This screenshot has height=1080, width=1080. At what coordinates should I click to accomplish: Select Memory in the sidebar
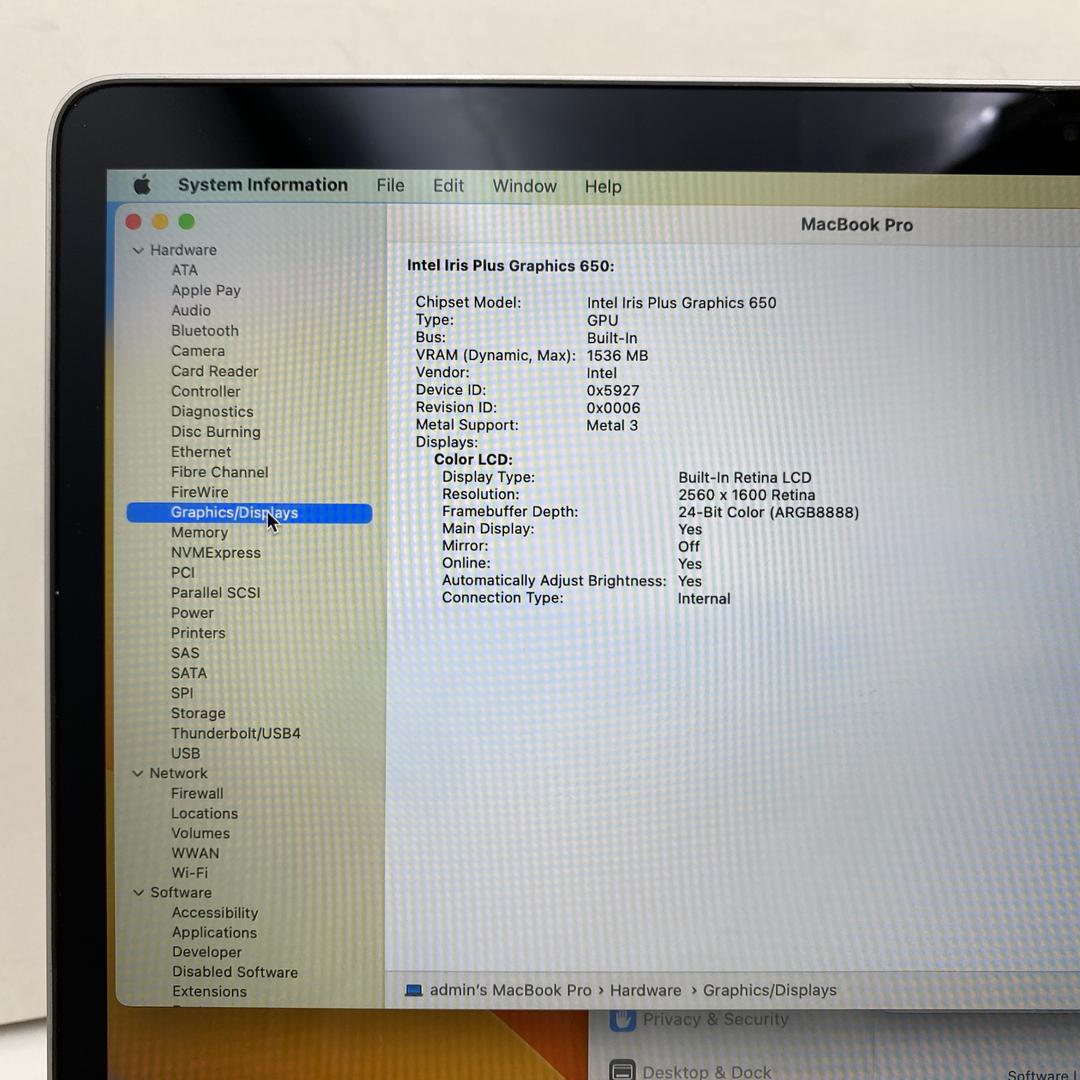tap(199, 533)
